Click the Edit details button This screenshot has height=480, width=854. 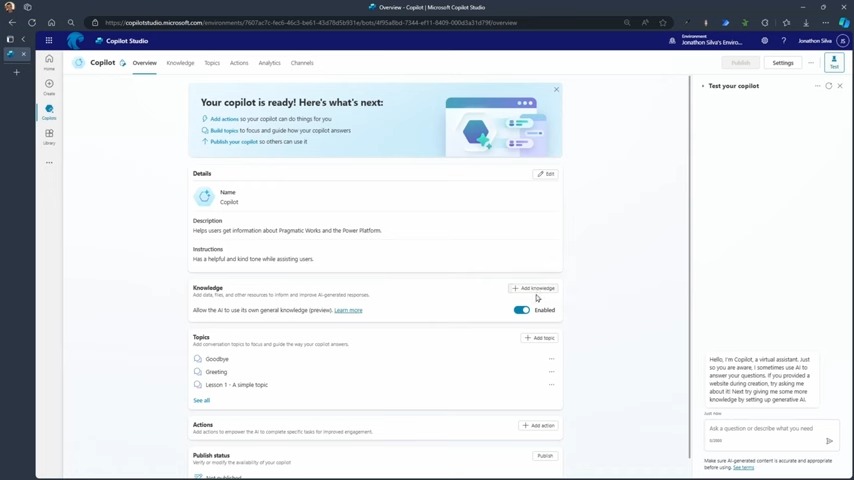point(545,174)
